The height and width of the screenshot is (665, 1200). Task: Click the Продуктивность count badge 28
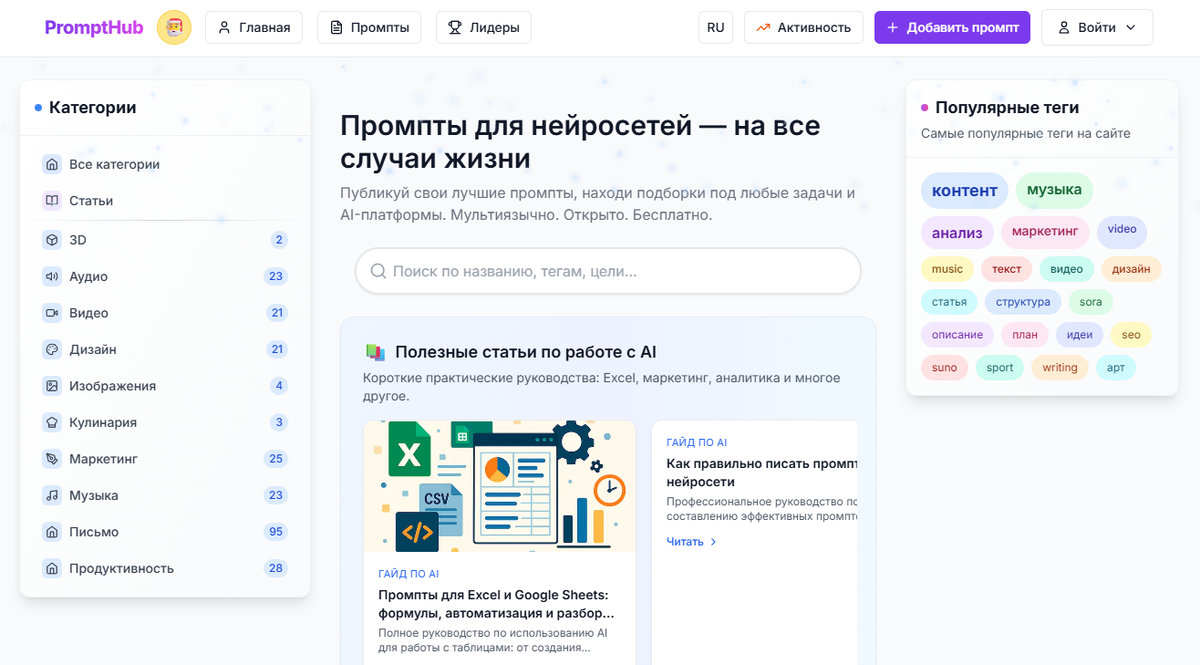point(276,568)
